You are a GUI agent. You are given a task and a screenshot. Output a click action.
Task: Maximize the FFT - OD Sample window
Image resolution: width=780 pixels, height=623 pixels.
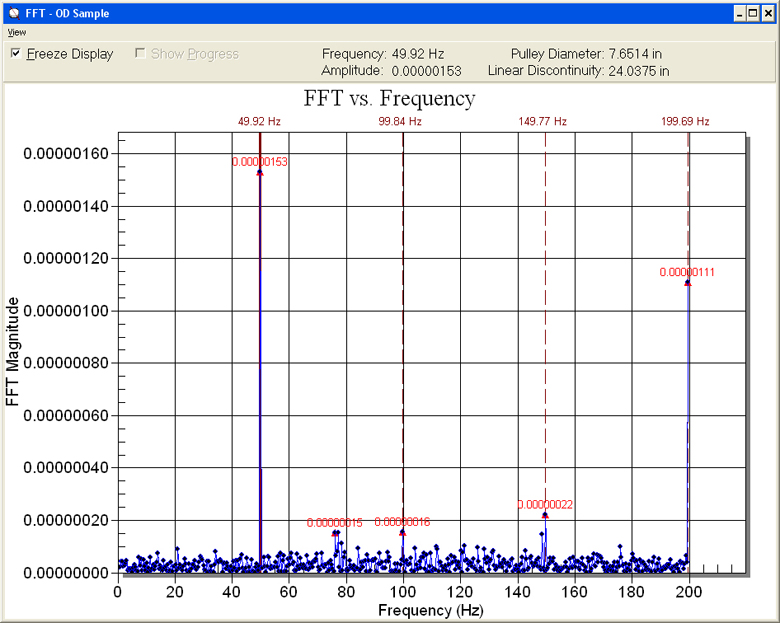click(x=752, y=13)
